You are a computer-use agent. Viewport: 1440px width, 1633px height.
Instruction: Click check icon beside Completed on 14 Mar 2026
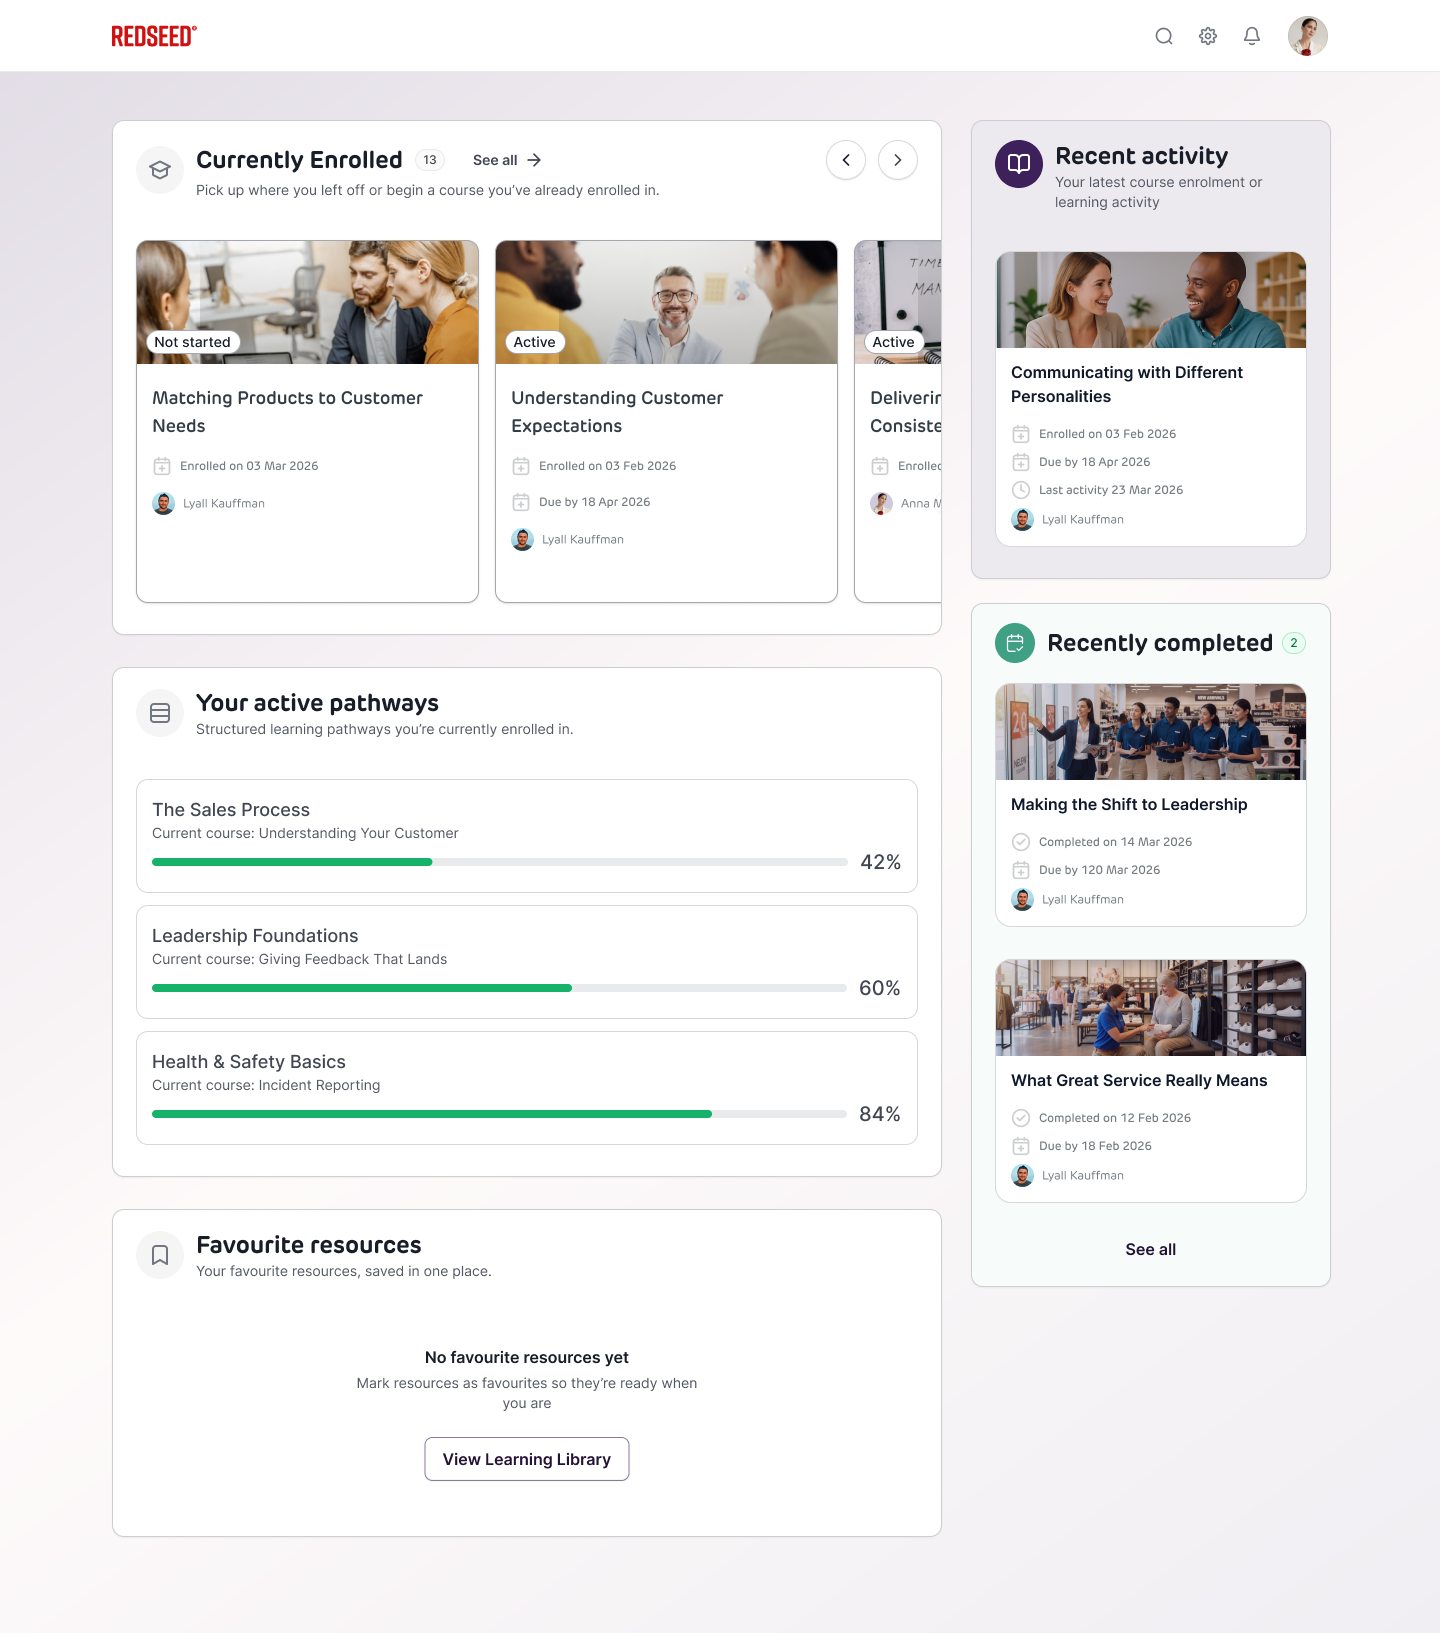tap(1021, 842)
